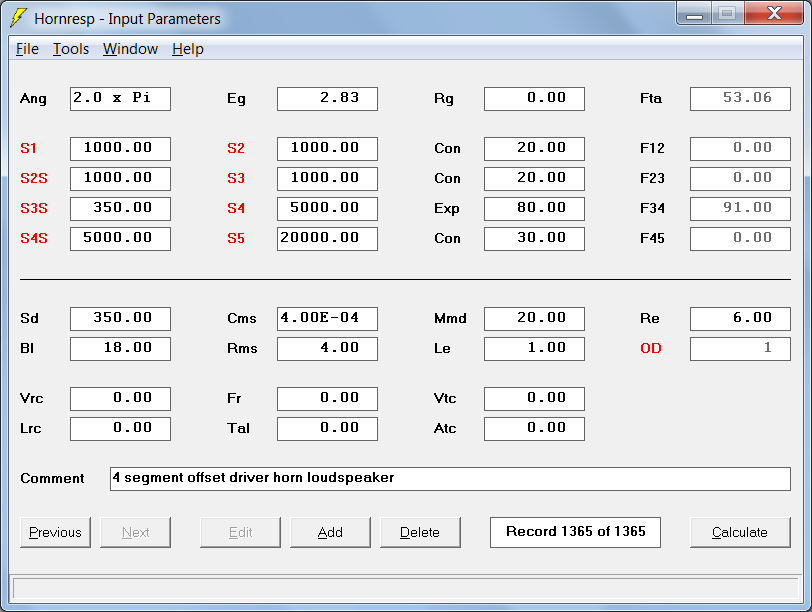Open the File menu

tap(27, 49)
